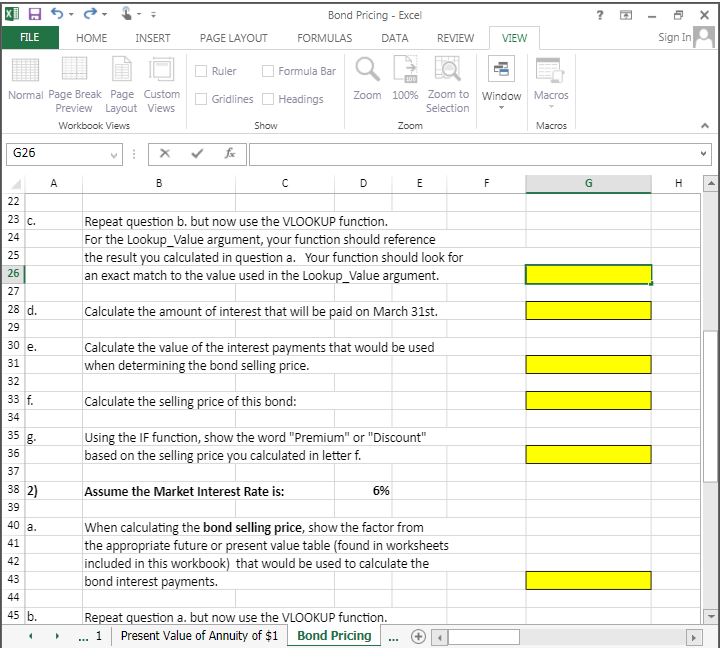722x657 pixels.
Task: Select Page Break Preview view
Action: [74, 85]
